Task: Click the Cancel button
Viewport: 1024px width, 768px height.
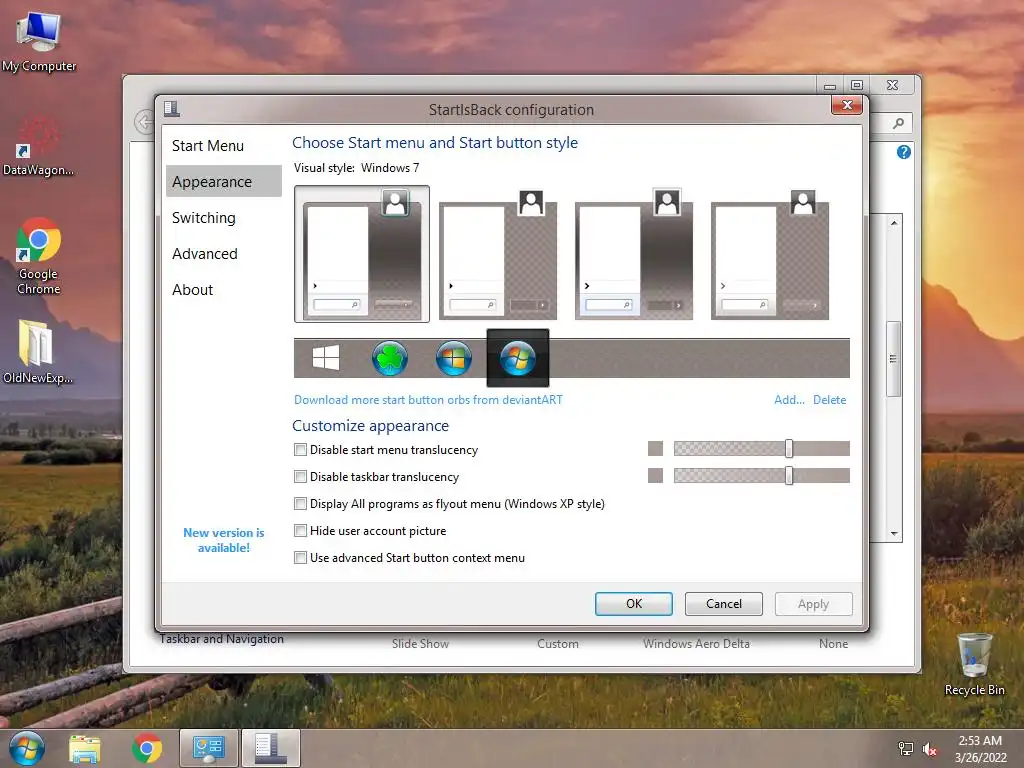Action: (724, 603)
